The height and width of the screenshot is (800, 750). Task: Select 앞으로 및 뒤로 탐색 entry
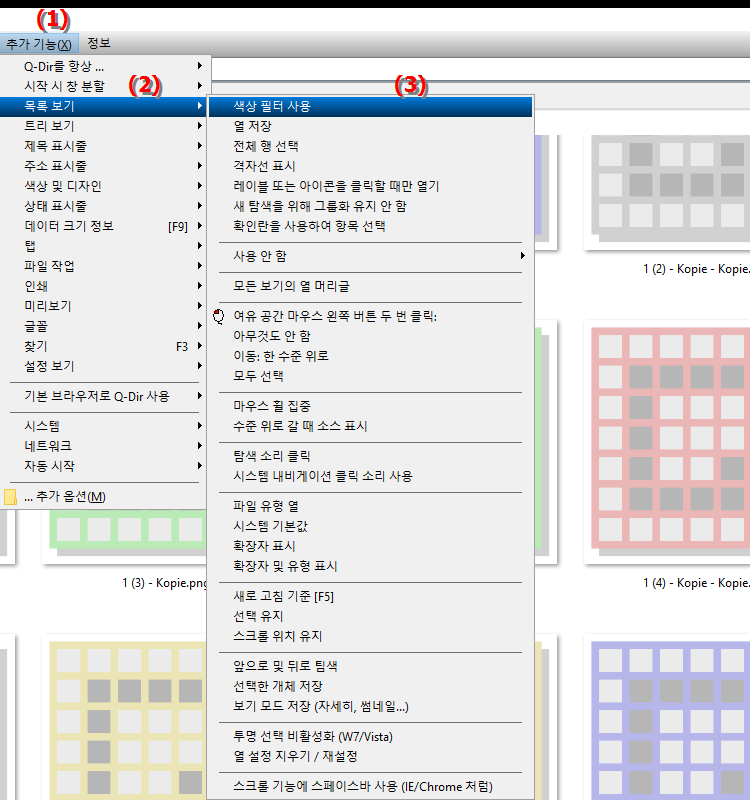[x=370, y=666]
